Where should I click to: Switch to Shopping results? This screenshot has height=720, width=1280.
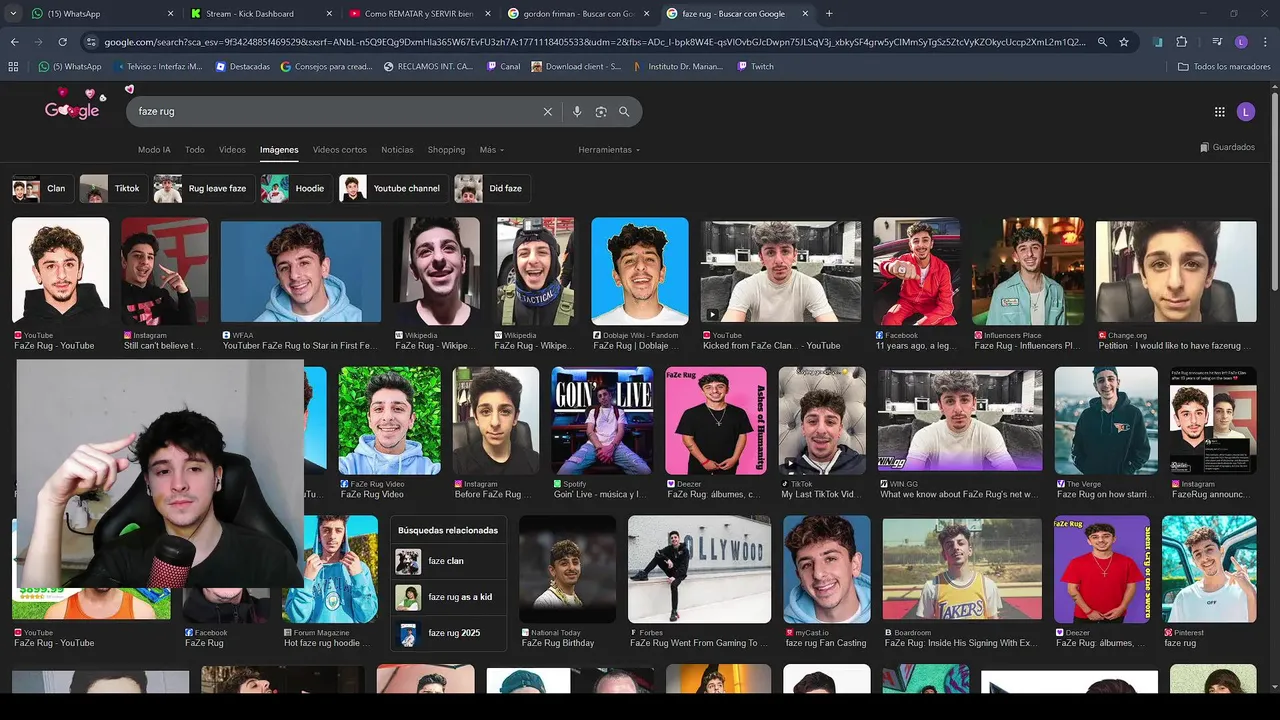[x=446, y=150]
